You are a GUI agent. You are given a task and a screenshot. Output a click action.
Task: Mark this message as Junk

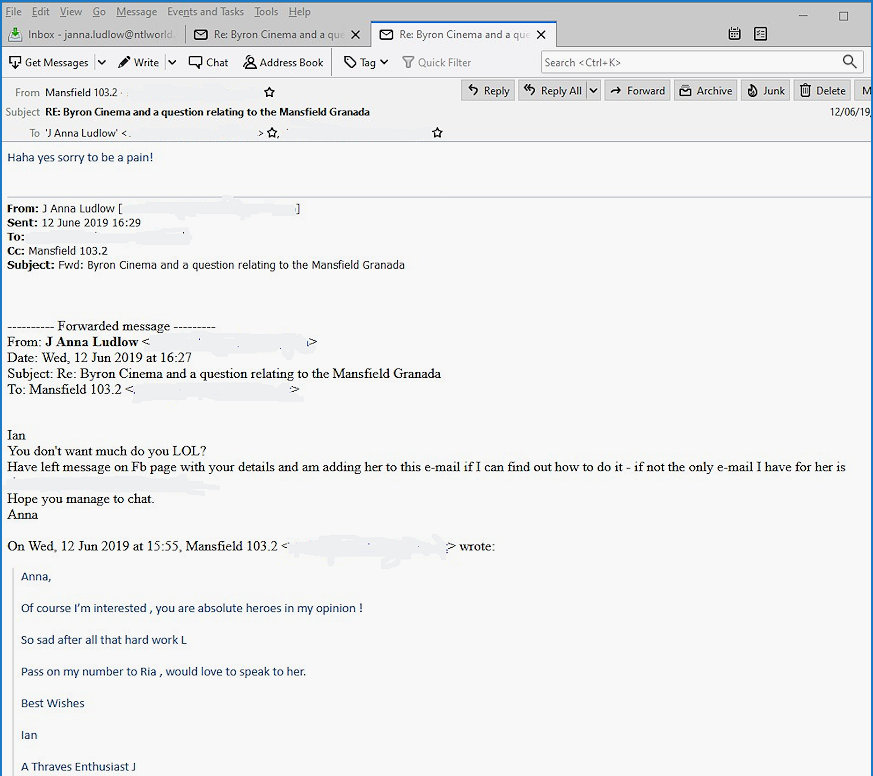tap(766, 91)
